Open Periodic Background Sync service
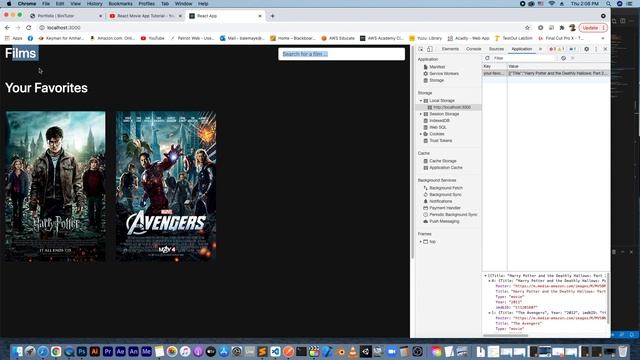This screenshot has width=640, height=360. tap(453, 215)
